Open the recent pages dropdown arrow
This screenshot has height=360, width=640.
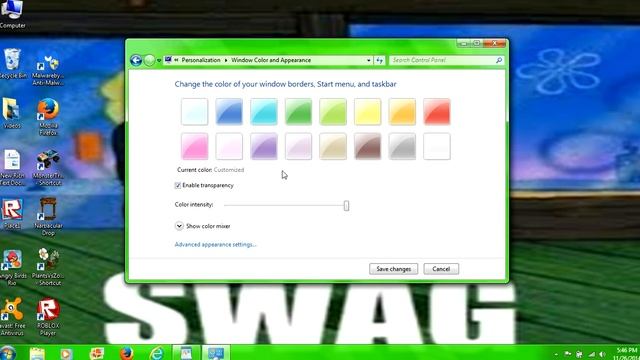click(x=159, y=60)
